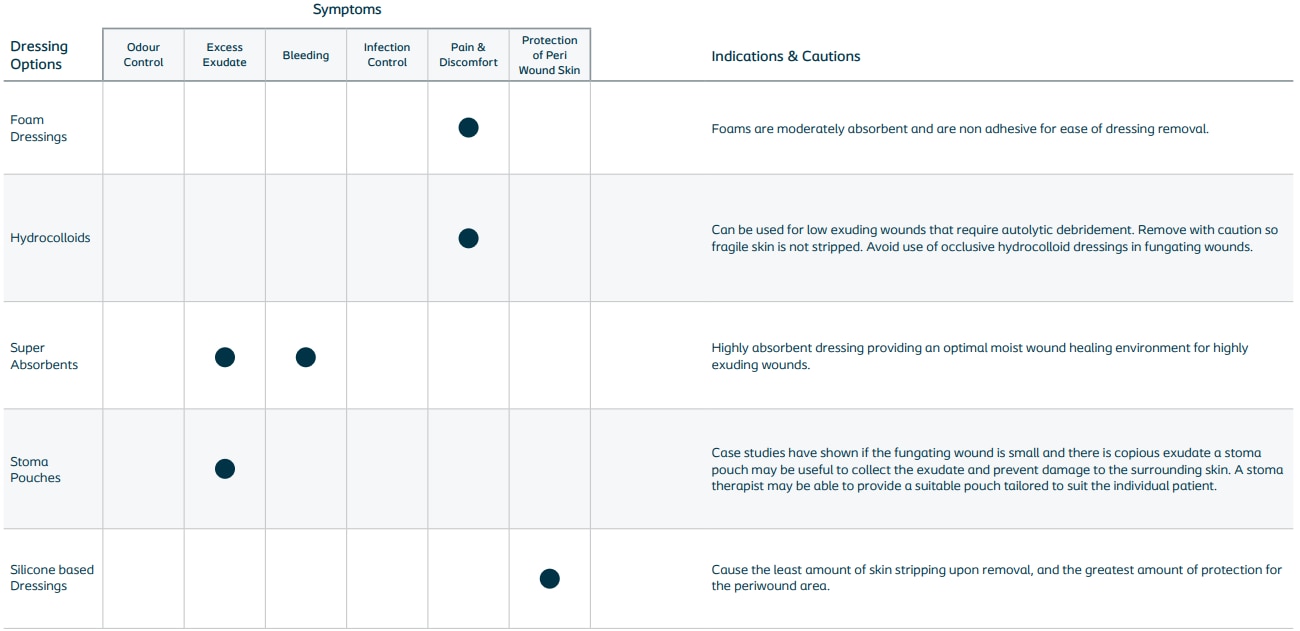
Task: Select the Infection Control column header
Action: coord(387,55)
